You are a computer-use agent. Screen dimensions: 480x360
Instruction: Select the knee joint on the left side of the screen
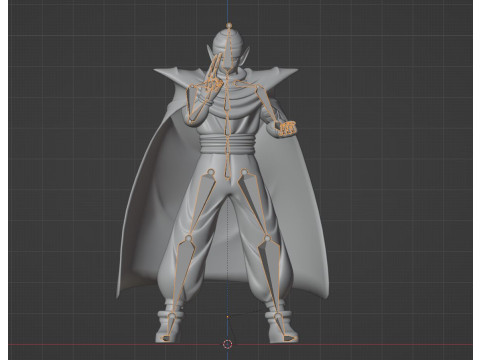click(188, 238)
